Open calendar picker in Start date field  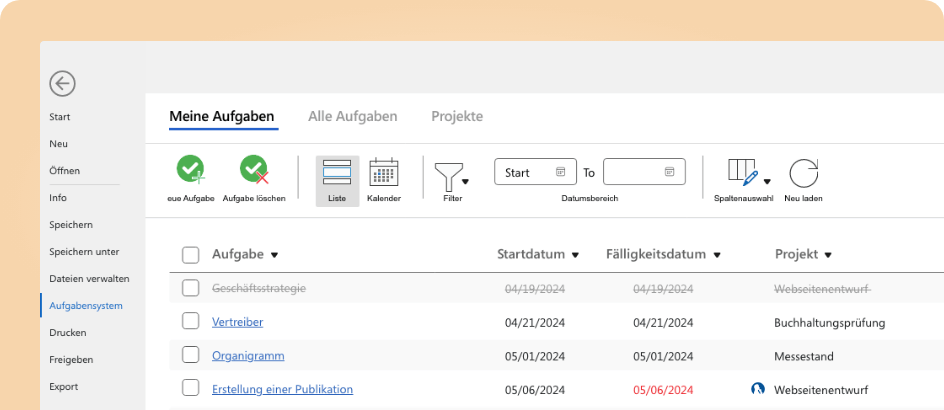pos(560,172)
